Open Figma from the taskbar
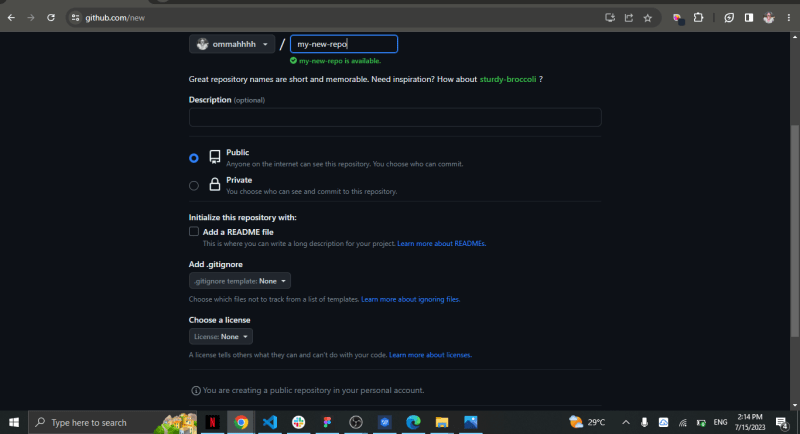The image size is (800, 434). click(327, 422)
